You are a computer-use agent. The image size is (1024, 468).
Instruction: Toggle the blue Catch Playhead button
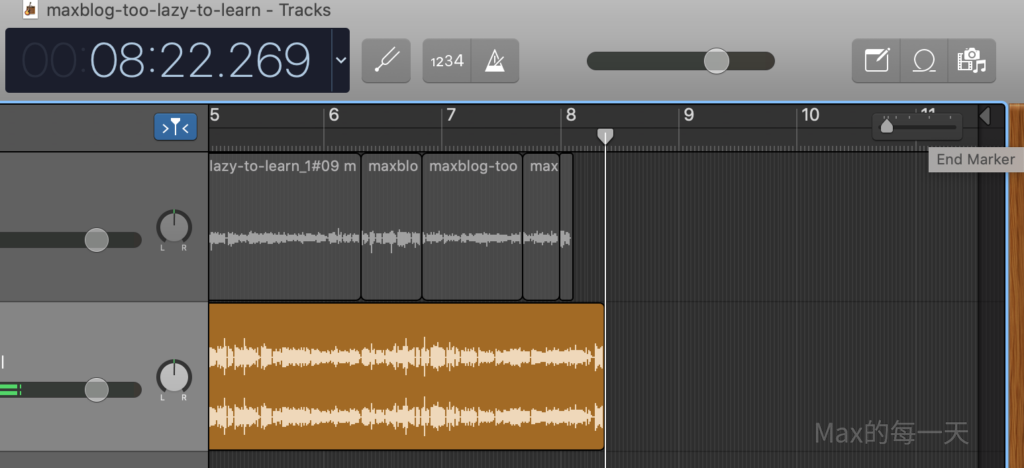175,127
